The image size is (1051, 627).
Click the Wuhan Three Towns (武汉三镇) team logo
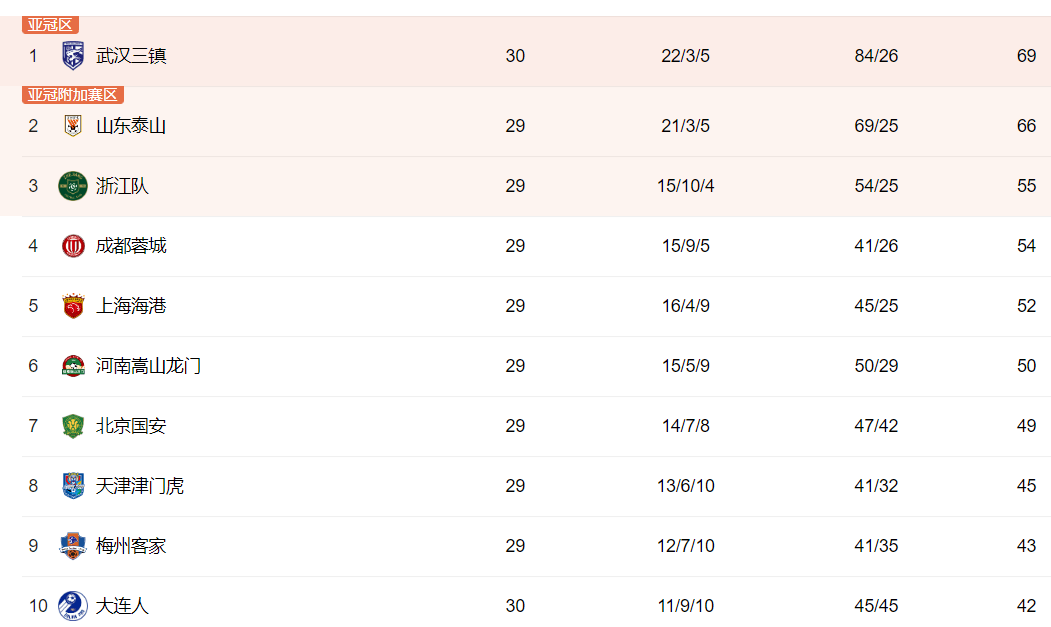[x=73, y=56]
